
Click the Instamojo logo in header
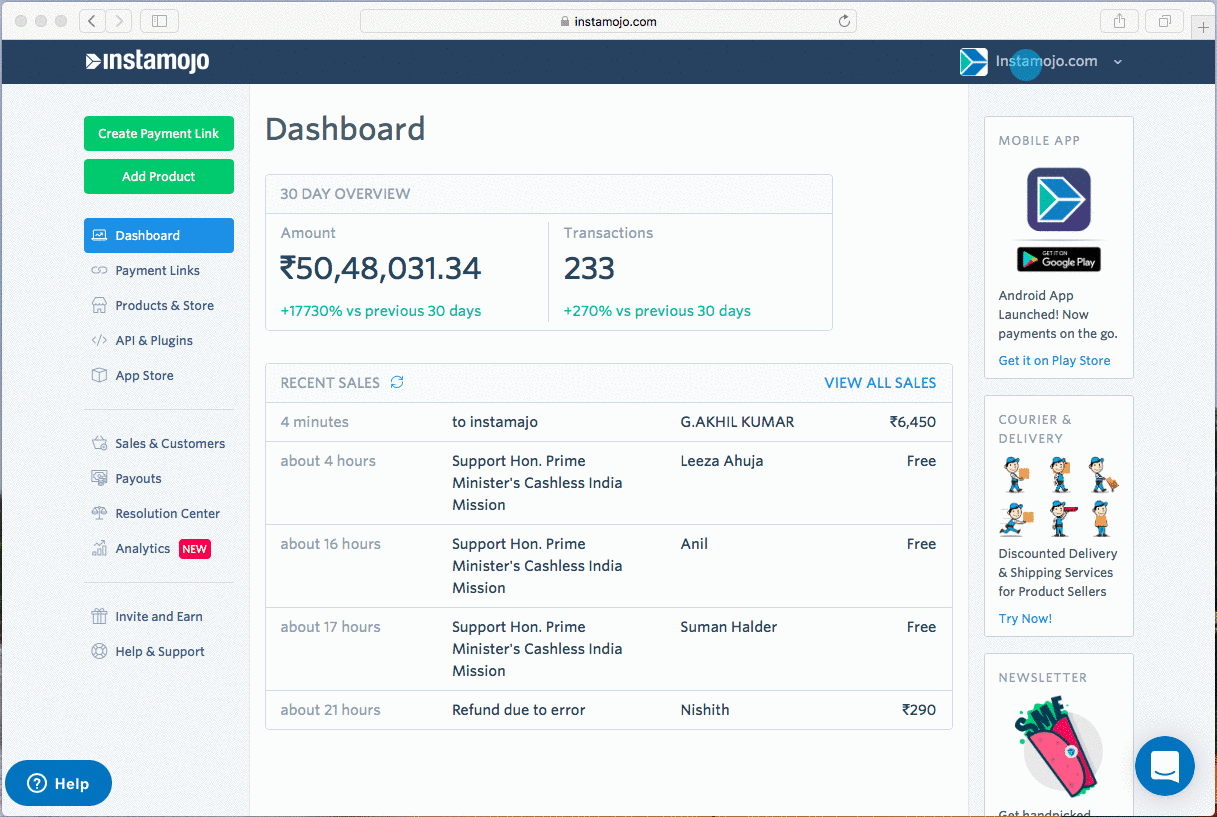coord(147,62)
